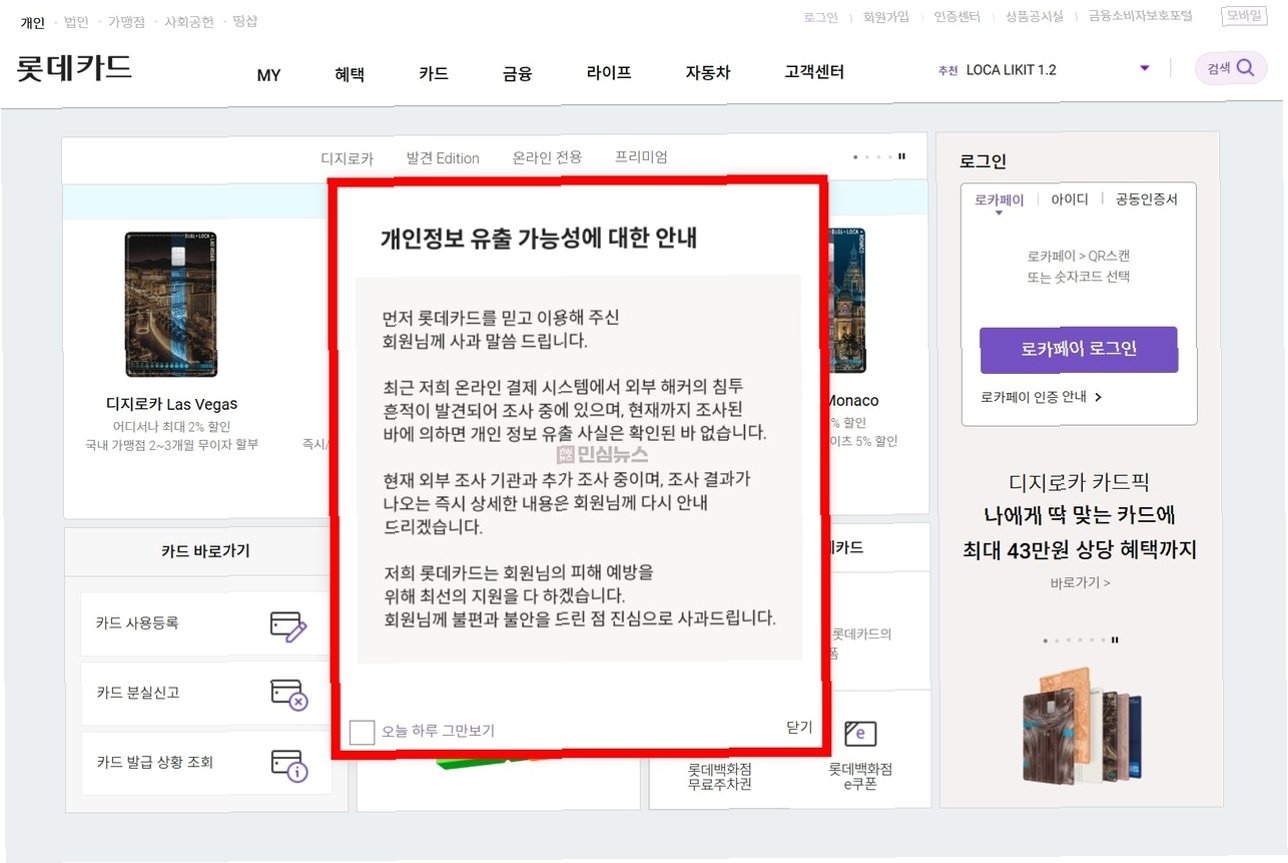Screen dimensions: 1288x863
Task: Click the 로카페이 로그인 button
Action: (1079, 350)
